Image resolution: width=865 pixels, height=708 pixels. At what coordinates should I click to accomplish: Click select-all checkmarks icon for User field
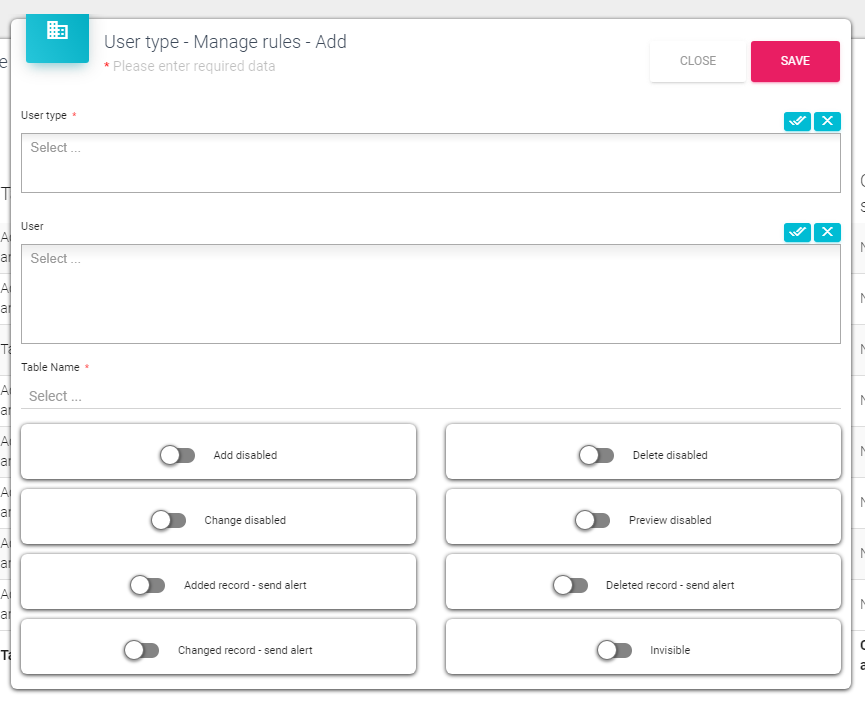click(x=797, y=232)
